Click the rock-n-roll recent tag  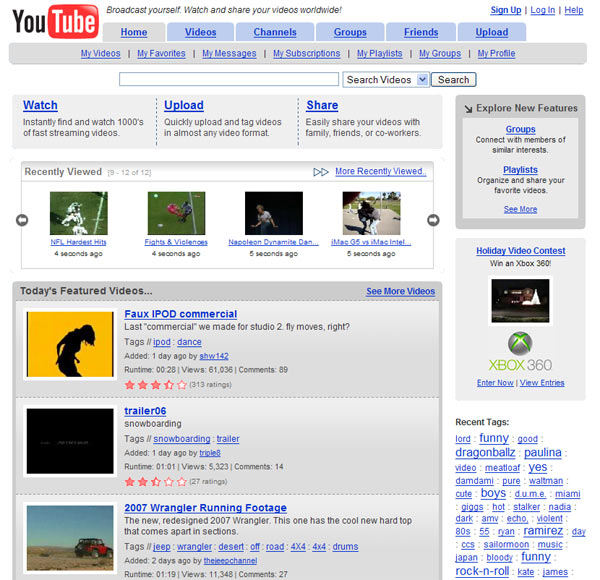tap(482, 572)
